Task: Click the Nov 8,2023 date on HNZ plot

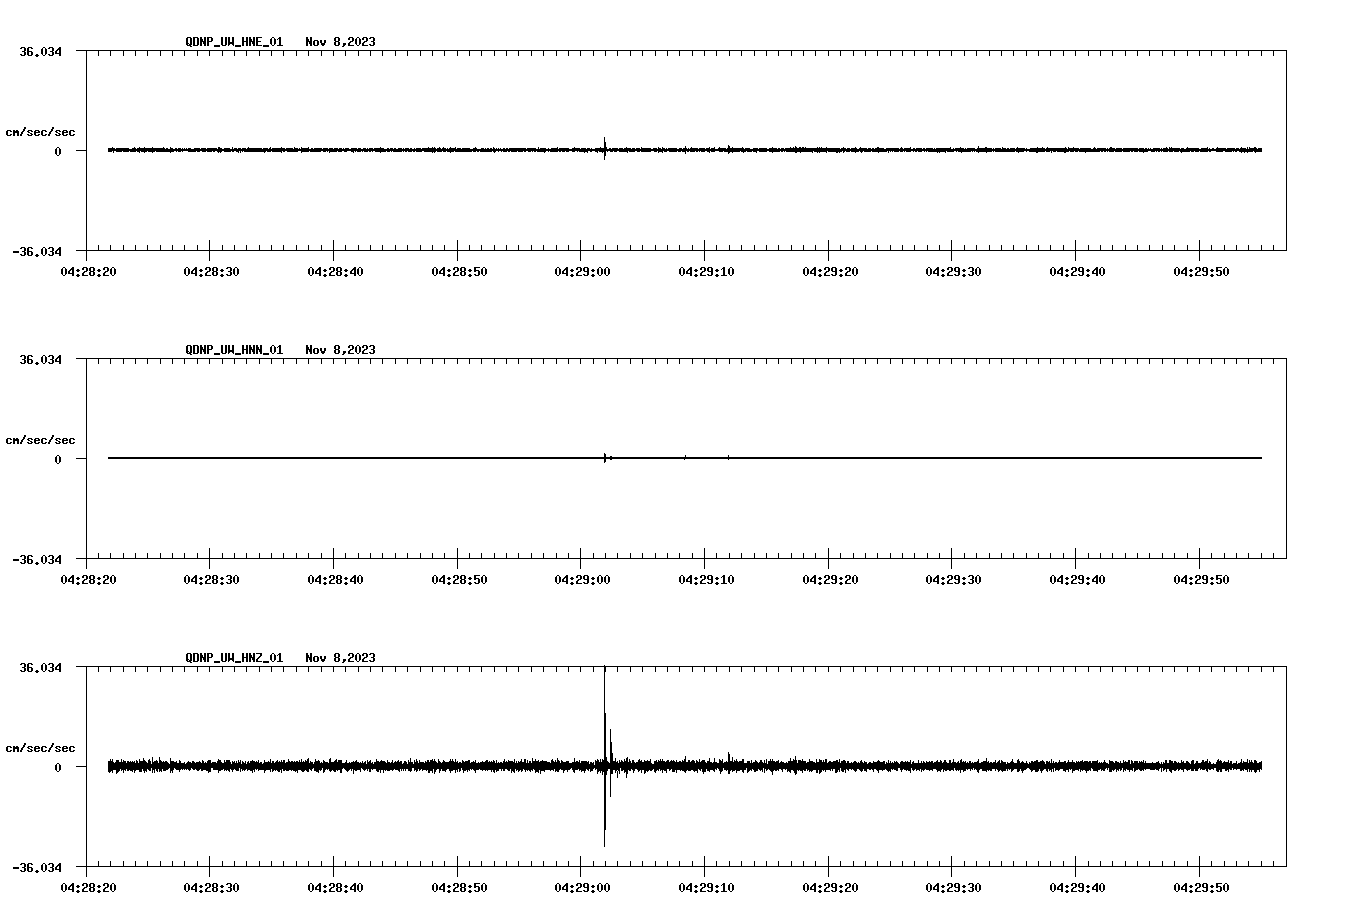Action: [x=340, y=658]
